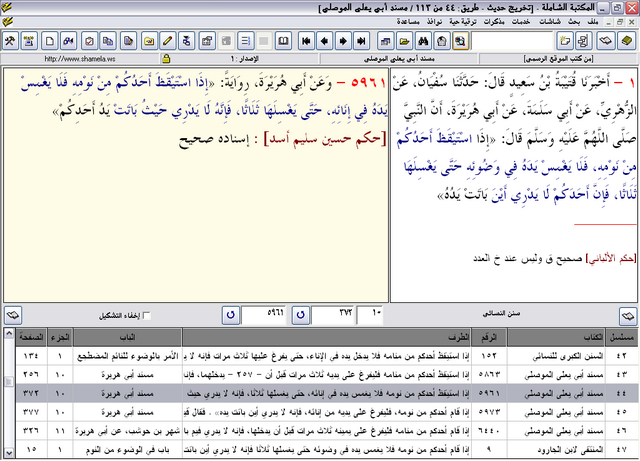Click refresh arrow beside the 5961 field

[231, 315]
